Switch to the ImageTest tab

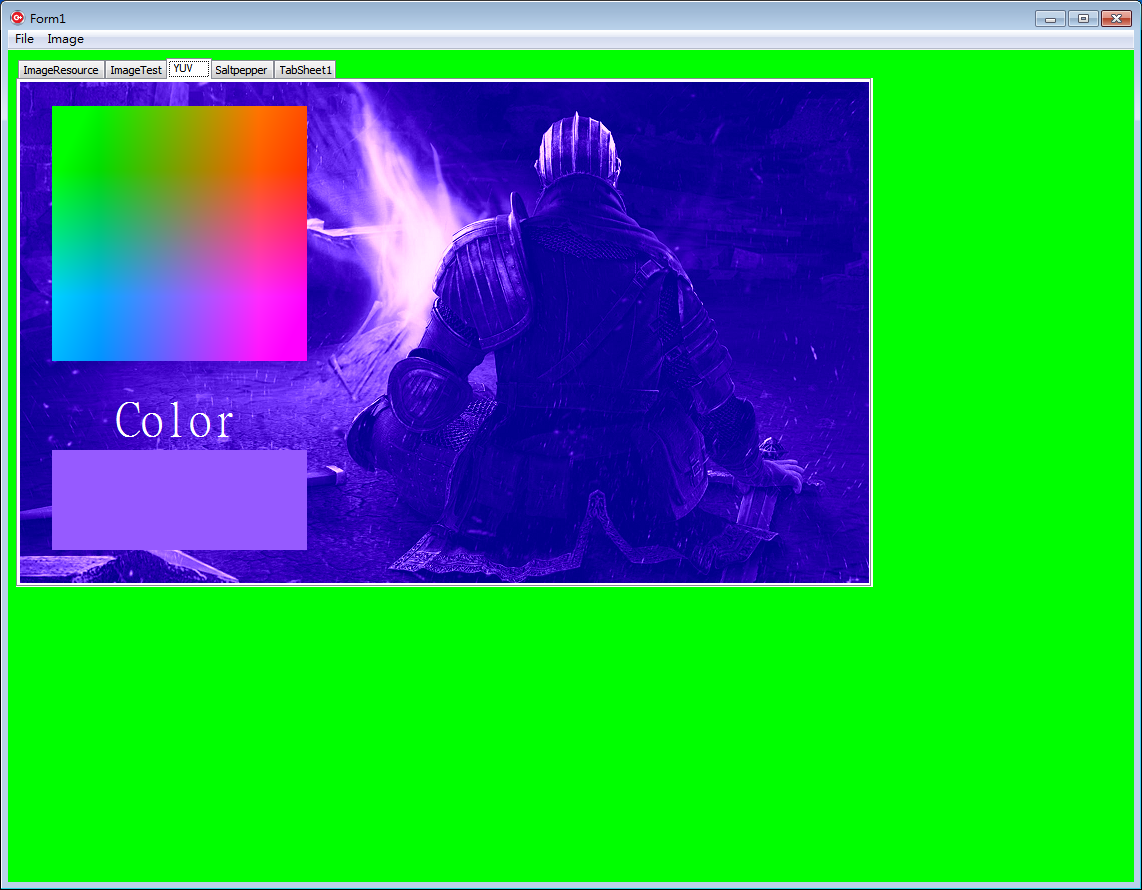136,70
